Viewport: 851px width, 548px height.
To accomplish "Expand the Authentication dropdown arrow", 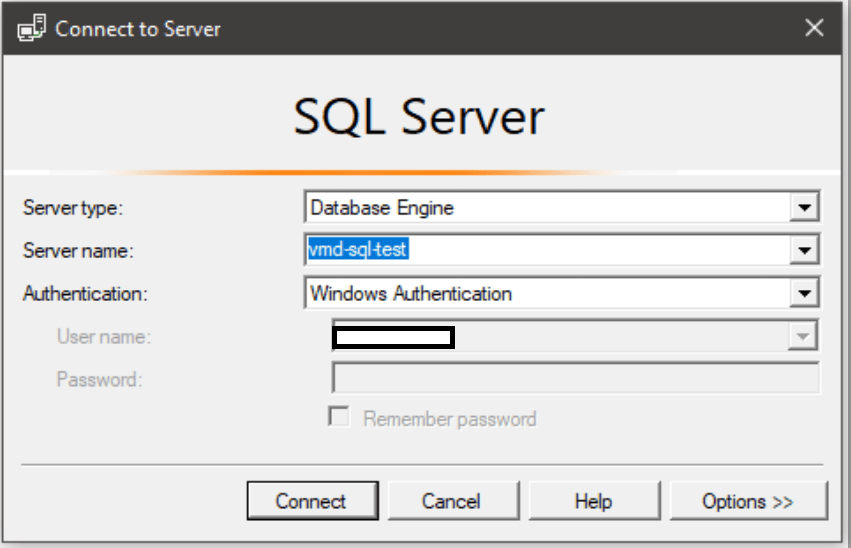I will (x=803, y=293).
